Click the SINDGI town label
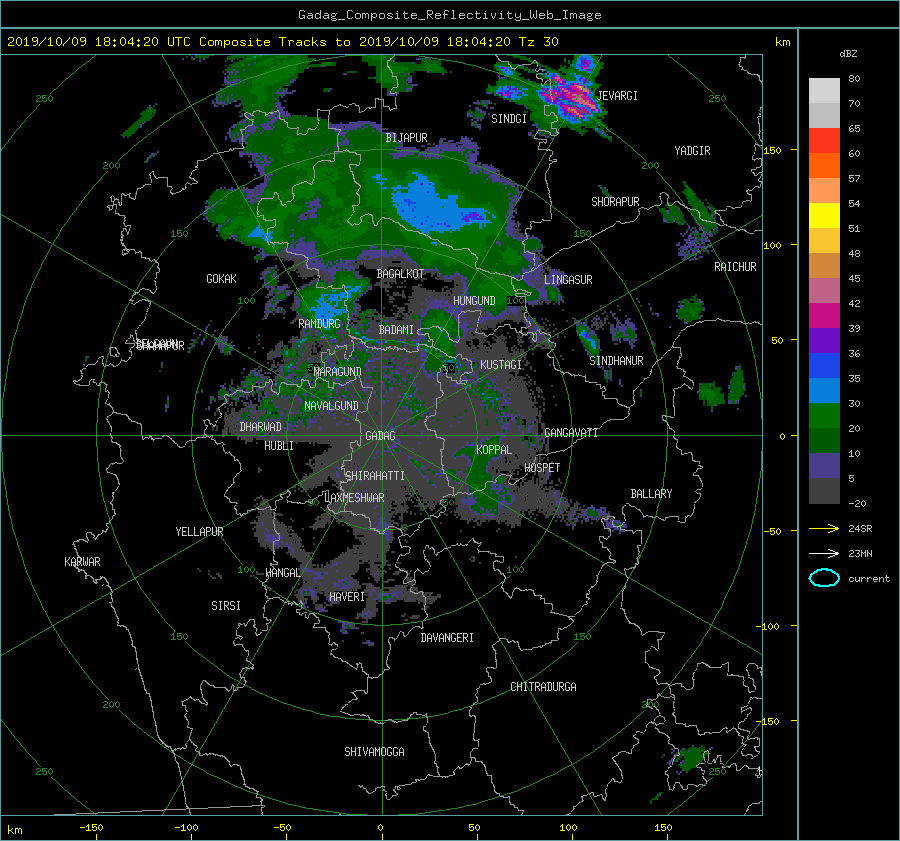The width and height of the screenshot is (900, 841). pos(509,119)
